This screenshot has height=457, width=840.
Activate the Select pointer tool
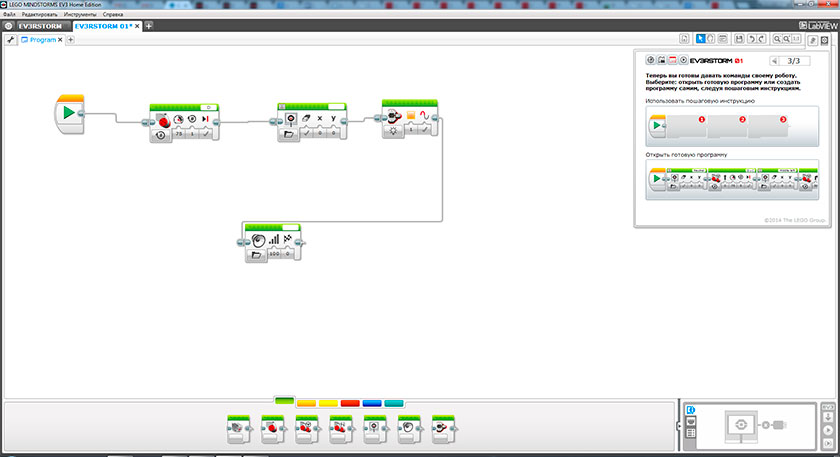pyautogui.click(x=700, y=39)
